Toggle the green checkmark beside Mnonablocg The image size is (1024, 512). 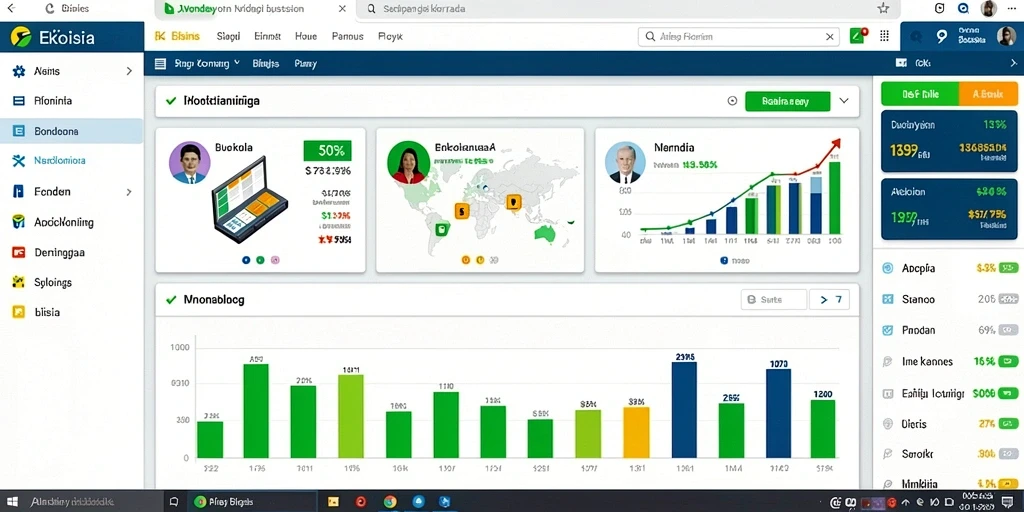171,300
